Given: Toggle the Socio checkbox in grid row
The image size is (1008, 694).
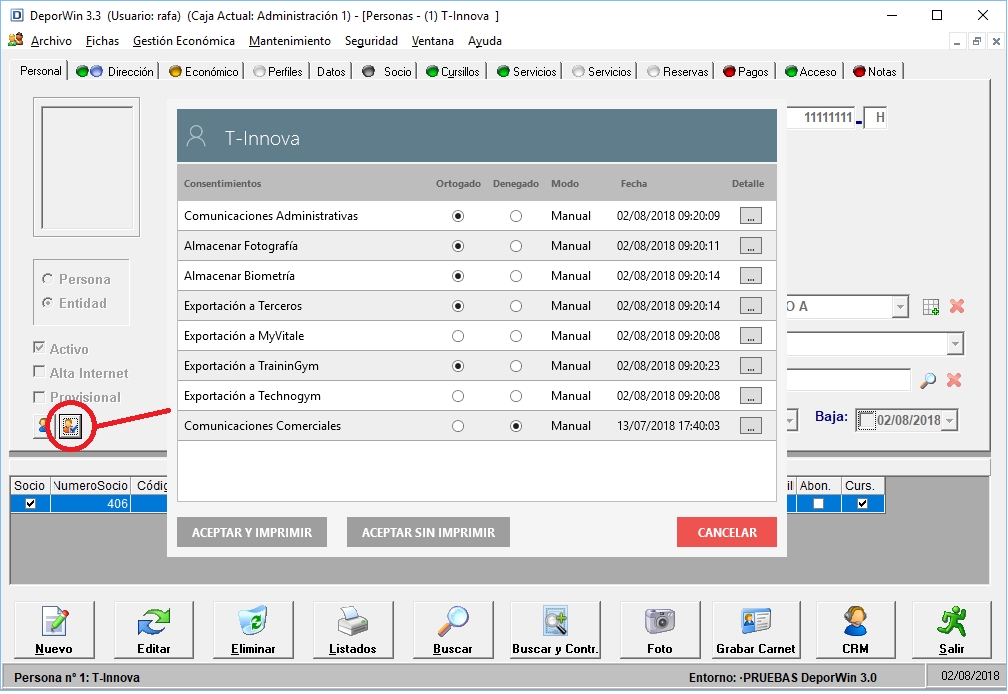Looking at the screenshot, I should [30, 504].
